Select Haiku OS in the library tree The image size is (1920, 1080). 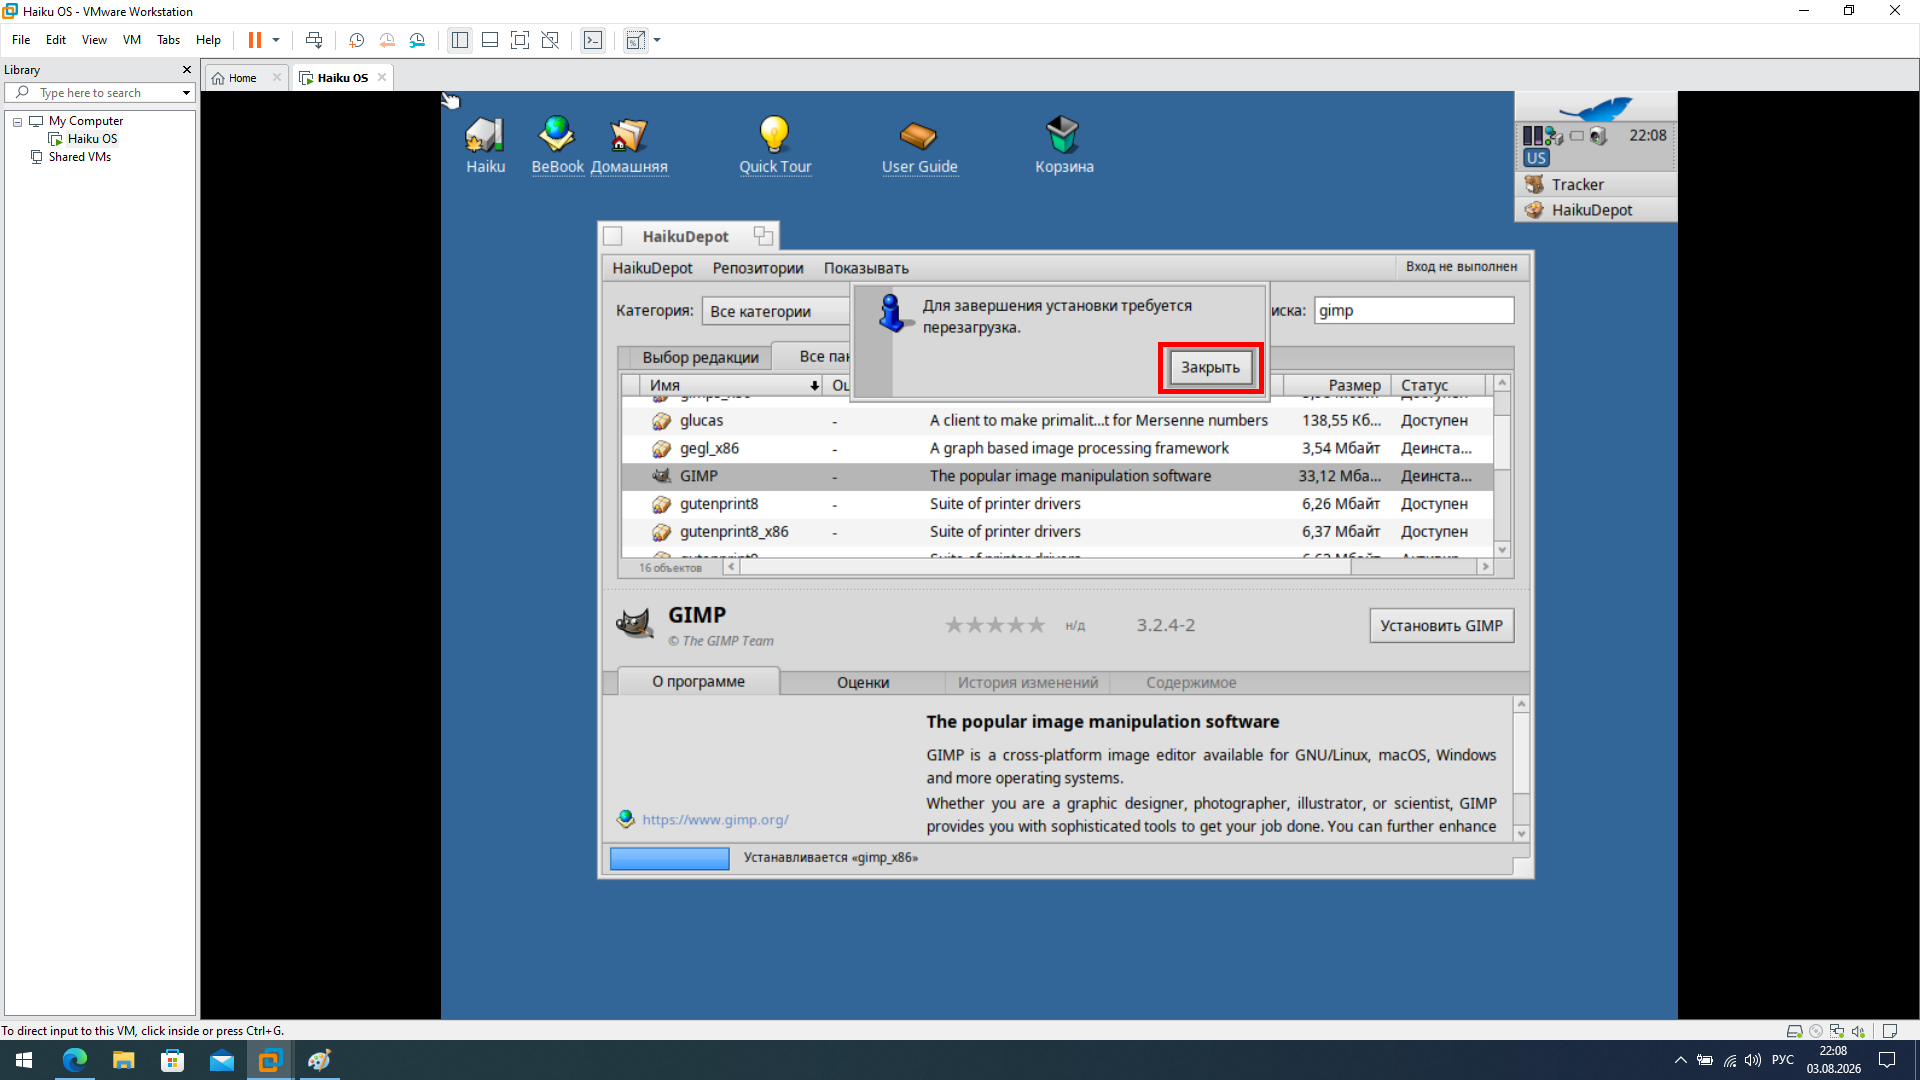pyautogui.click(x=92, y=139)
